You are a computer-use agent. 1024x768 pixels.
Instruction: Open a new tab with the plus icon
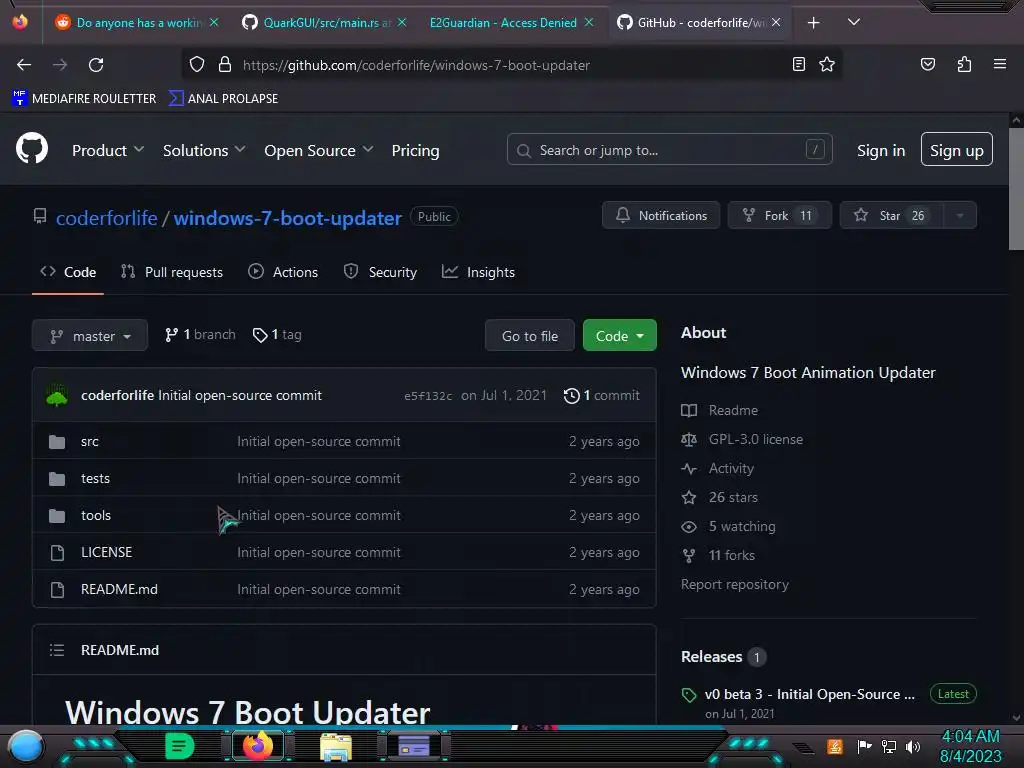(x=813, y=23)
